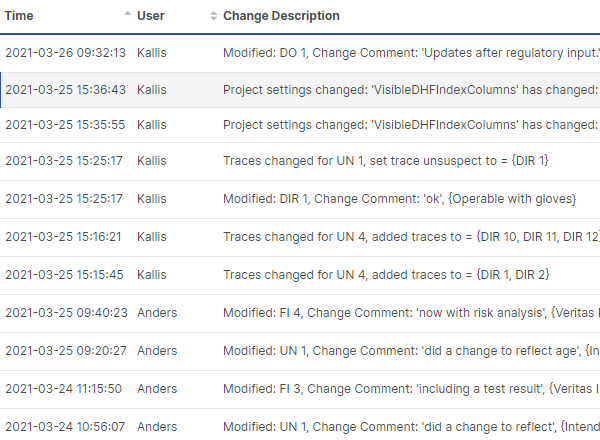The image size is (600, 440).
Task: Open the 'Updates after regulatory input' DO 1 entry
Action: pyautogui.click(x=411, y=51)
